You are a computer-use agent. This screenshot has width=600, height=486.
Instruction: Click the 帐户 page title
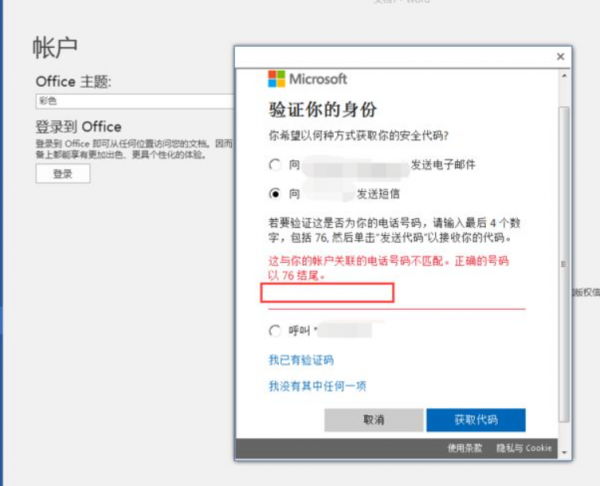coord(55,48)
